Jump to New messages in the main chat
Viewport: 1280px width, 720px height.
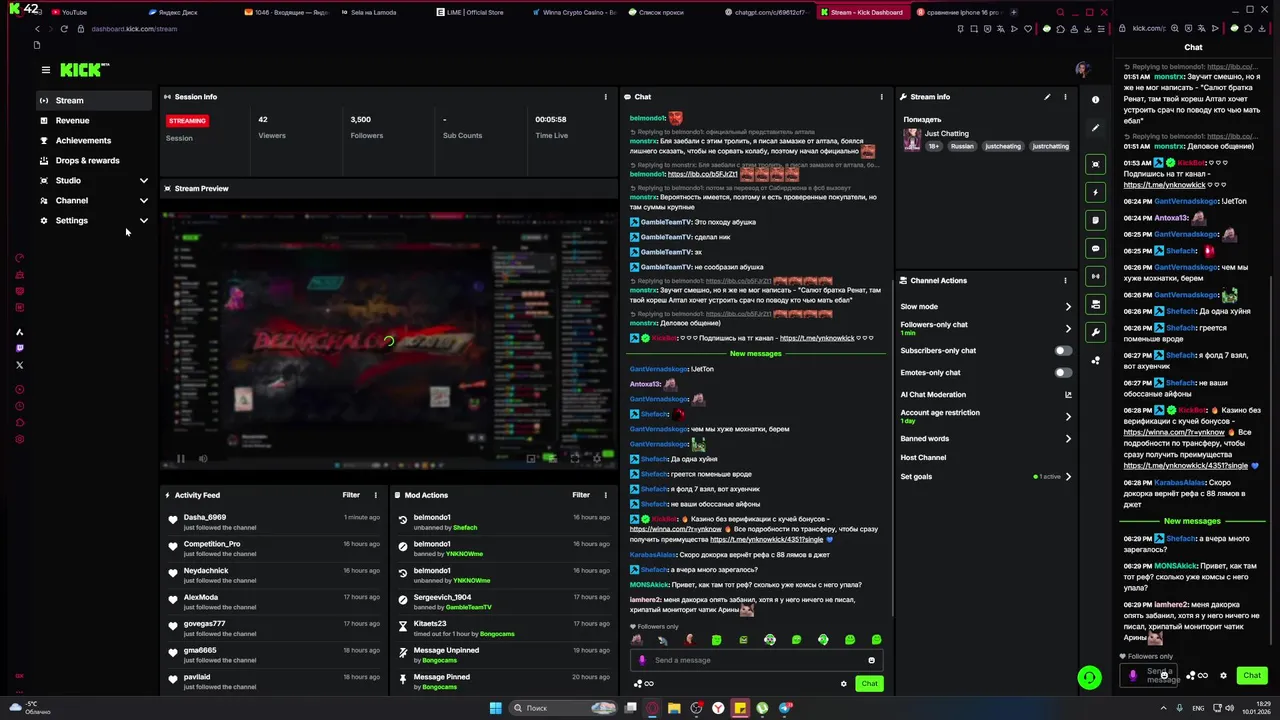click(x=755, y=354)
